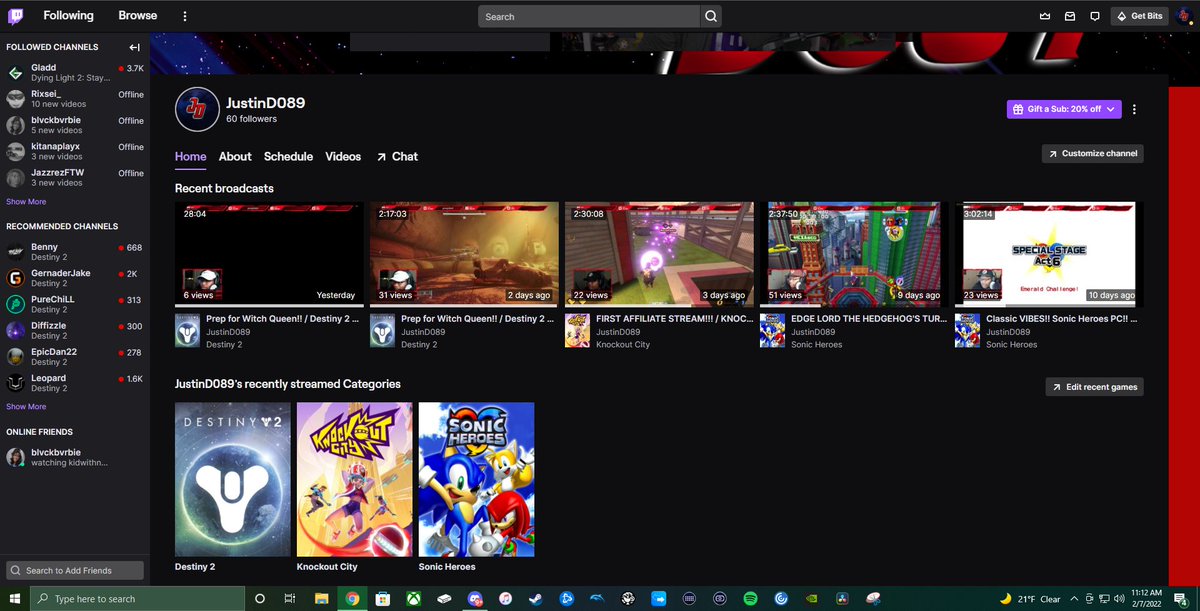Open PureChiLL recommended channel
Screen dimensions: 1200x611
(x=75, y=304)
